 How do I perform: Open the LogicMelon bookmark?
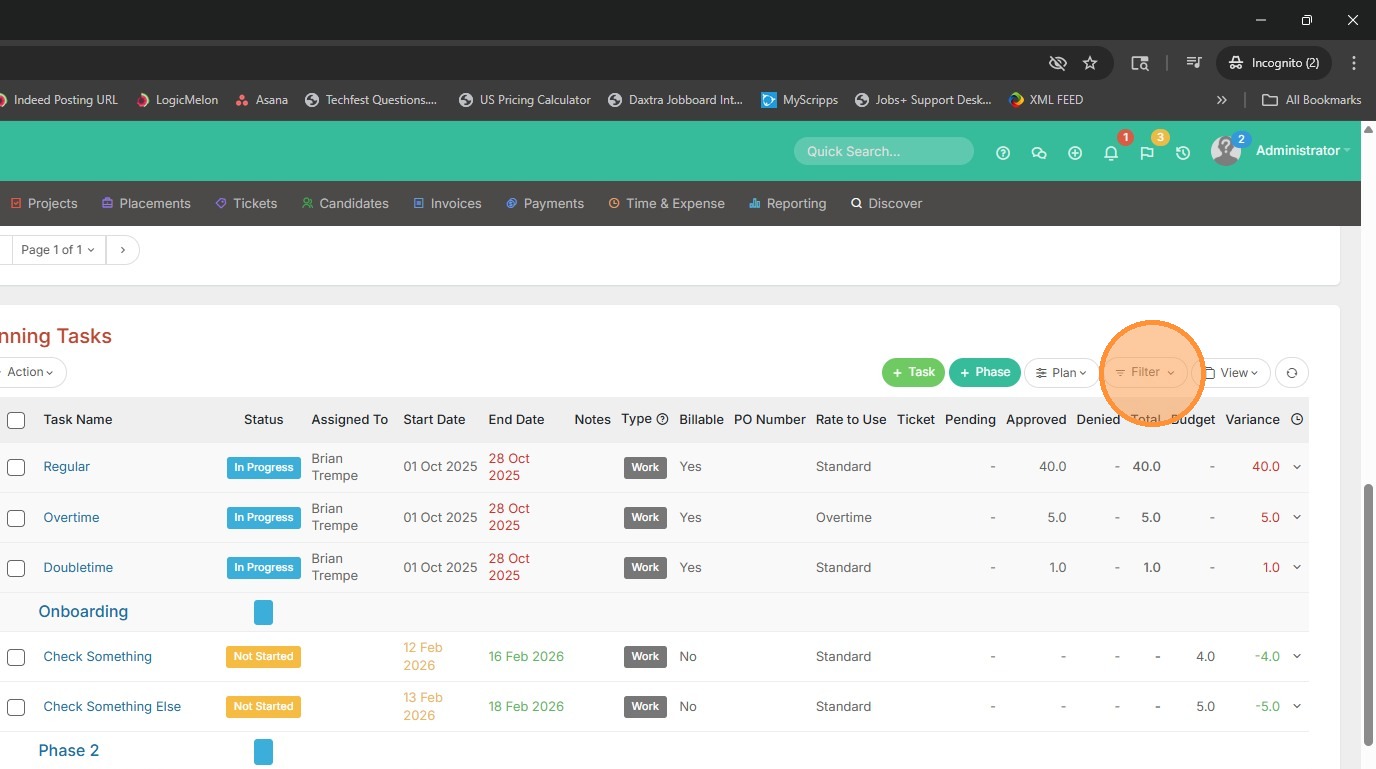pos(177,100)
